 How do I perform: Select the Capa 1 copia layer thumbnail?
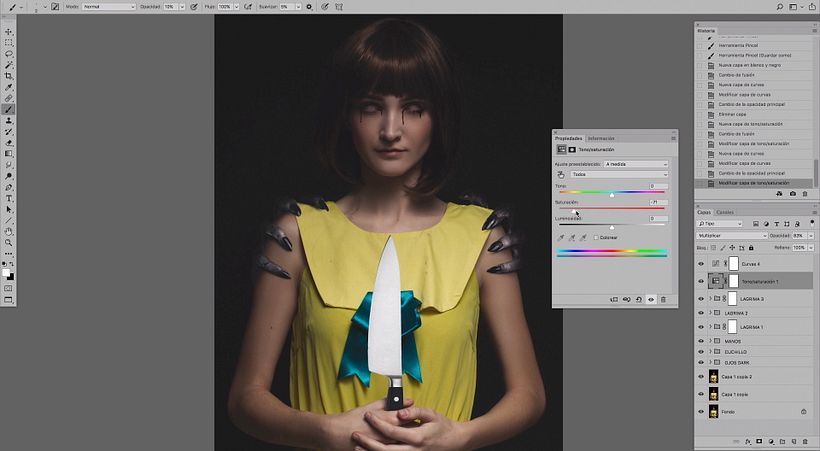click(x=713, y=394)
